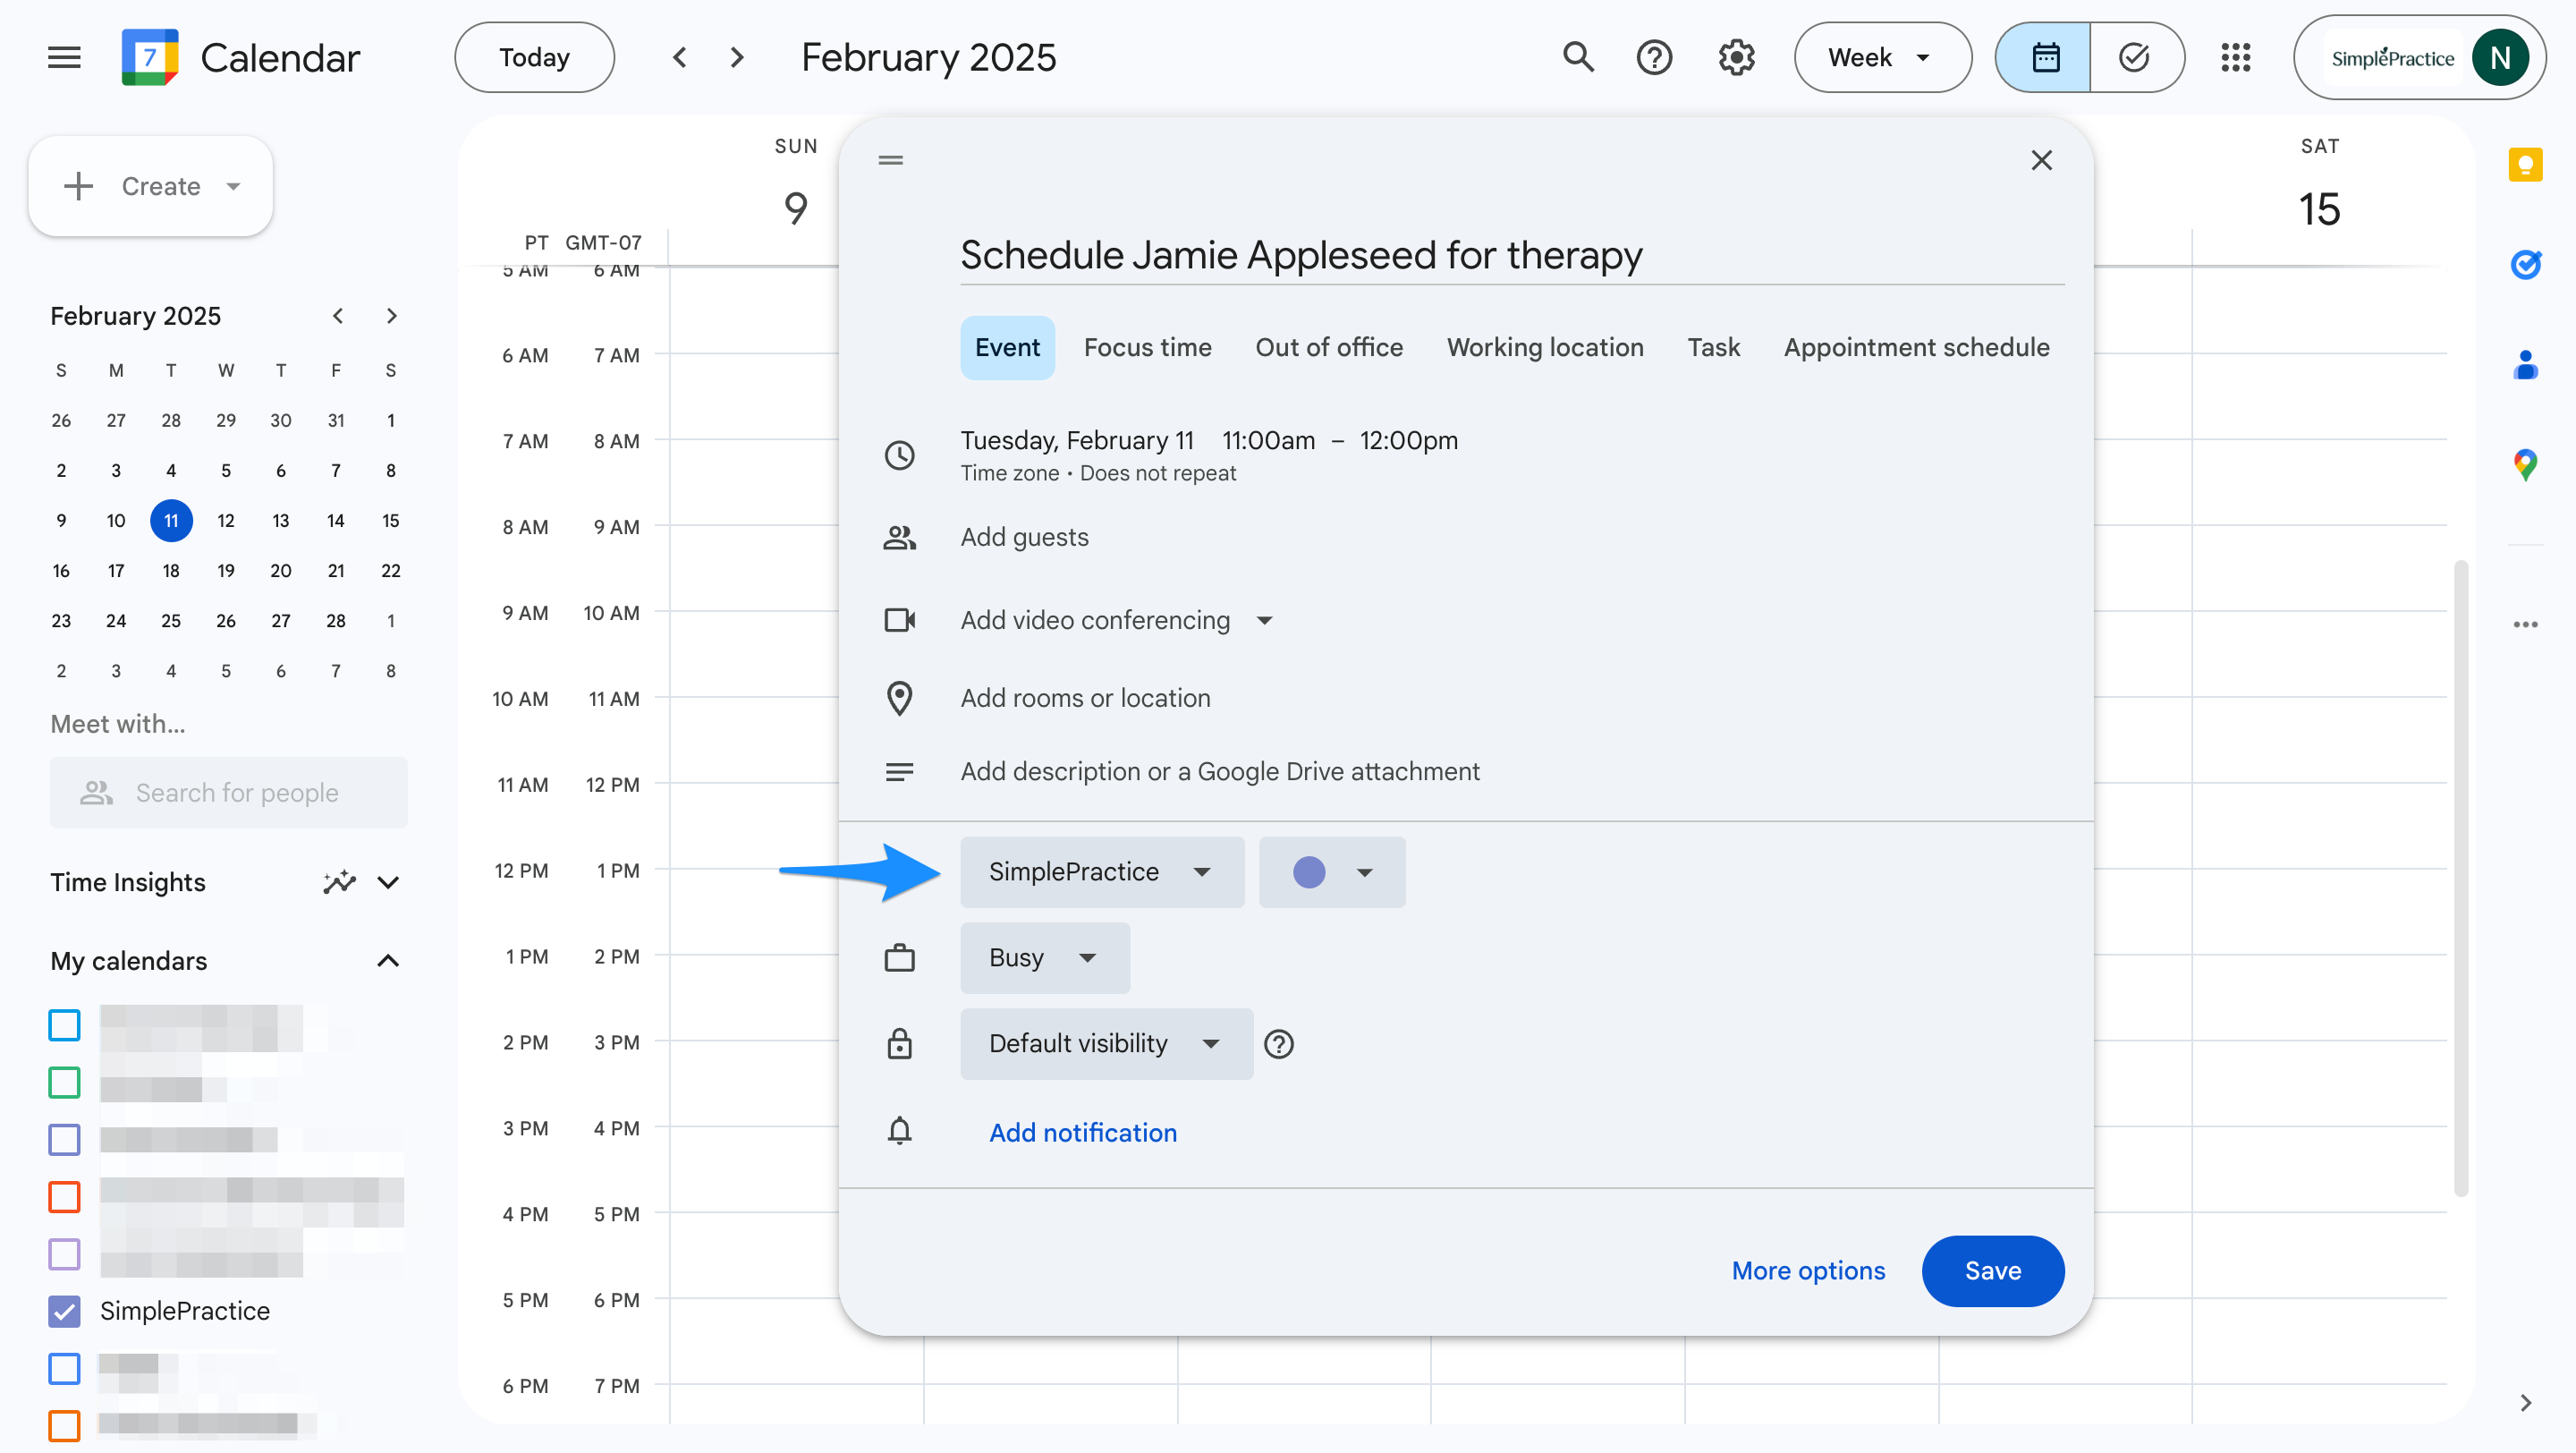Edit the event title field
Image resolution: width=2576 pixels, height=1453 pixels.
click(1511, 255)
